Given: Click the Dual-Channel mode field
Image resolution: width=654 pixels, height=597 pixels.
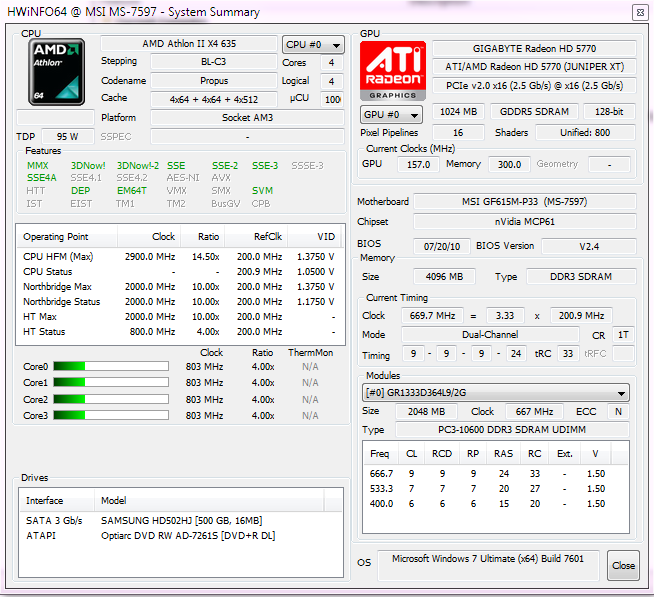Looking at the screenshot, I should (x=490, y=335).
